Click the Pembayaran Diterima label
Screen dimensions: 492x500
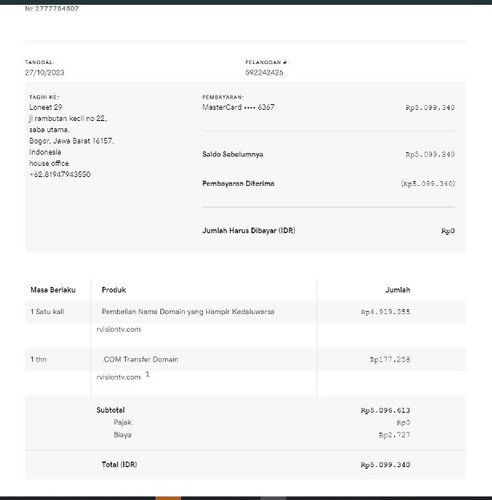(x=238, y=183)
